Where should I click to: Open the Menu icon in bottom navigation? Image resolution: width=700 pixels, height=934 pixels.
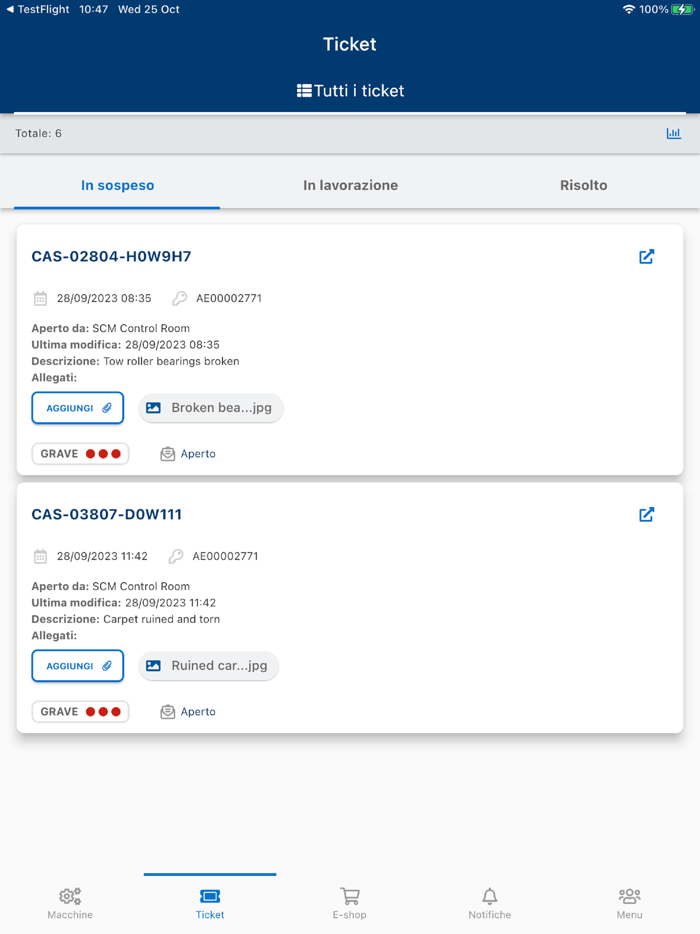pos(629,901)
